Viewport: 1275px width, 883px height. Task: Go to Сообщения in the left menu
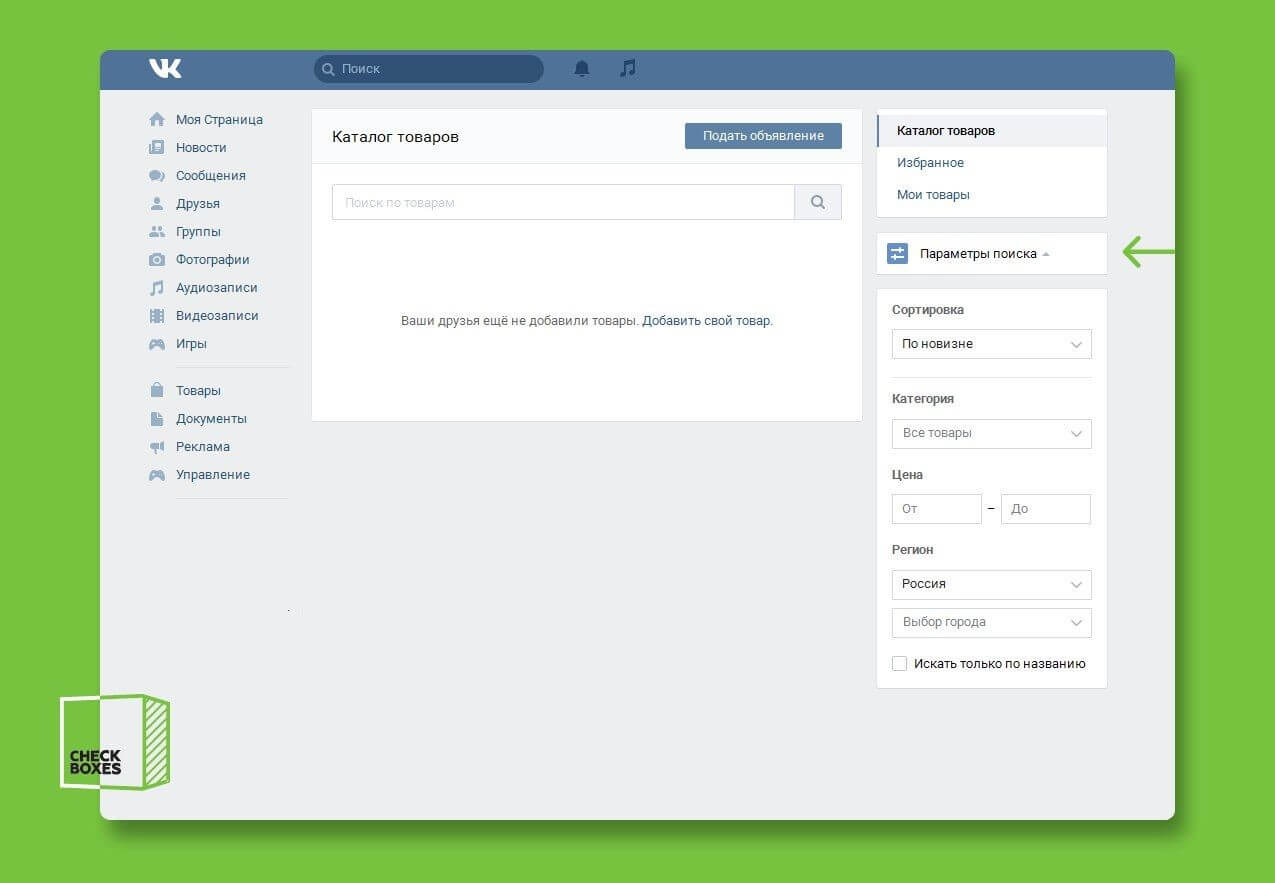pyautogui.click(x=210, y=176)
